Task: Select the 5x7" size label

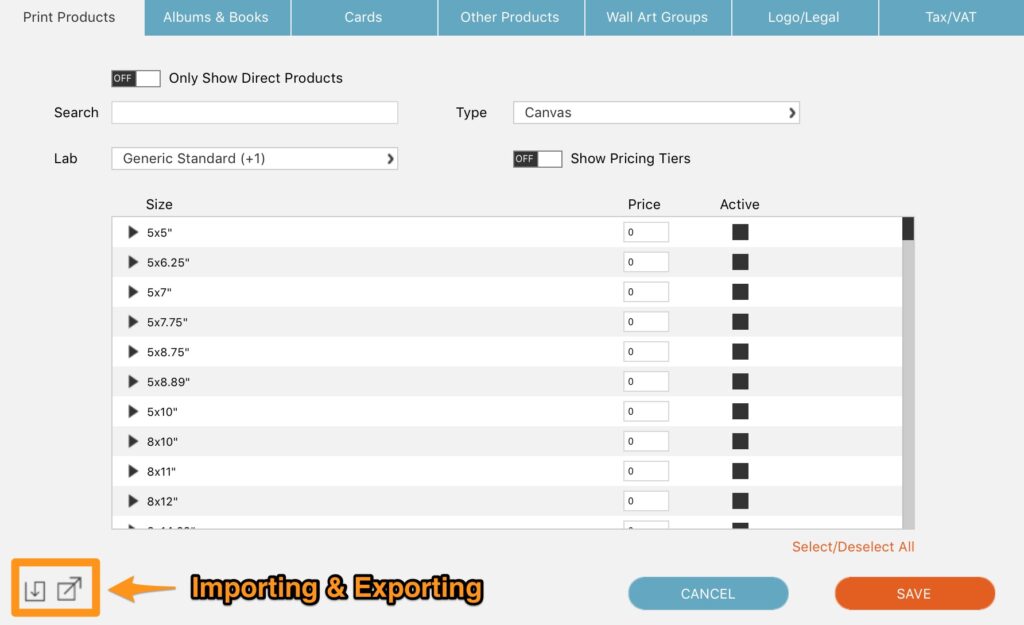Action: [159, 293]
